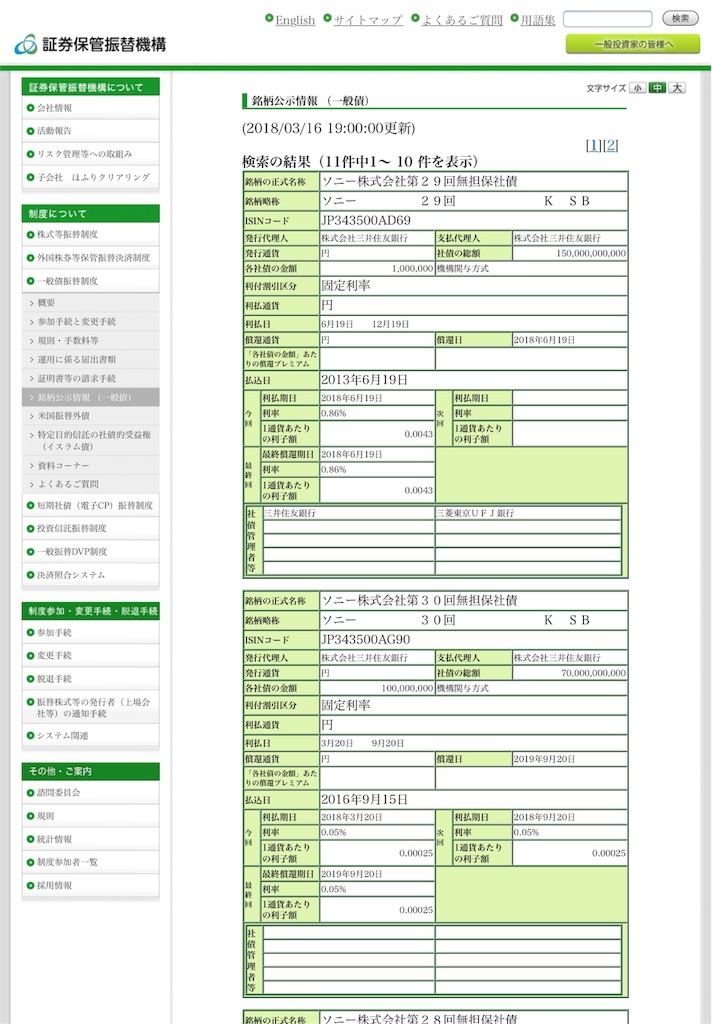Open 統計情報 sidebar item

tap(90, 839)
